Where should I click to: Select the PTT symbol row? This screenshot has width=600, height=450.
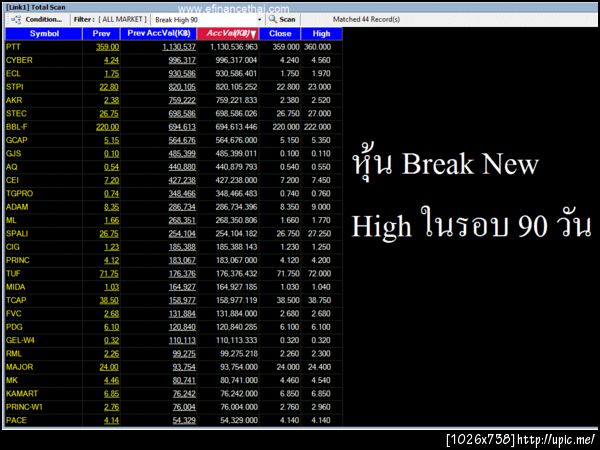point(174,47)
